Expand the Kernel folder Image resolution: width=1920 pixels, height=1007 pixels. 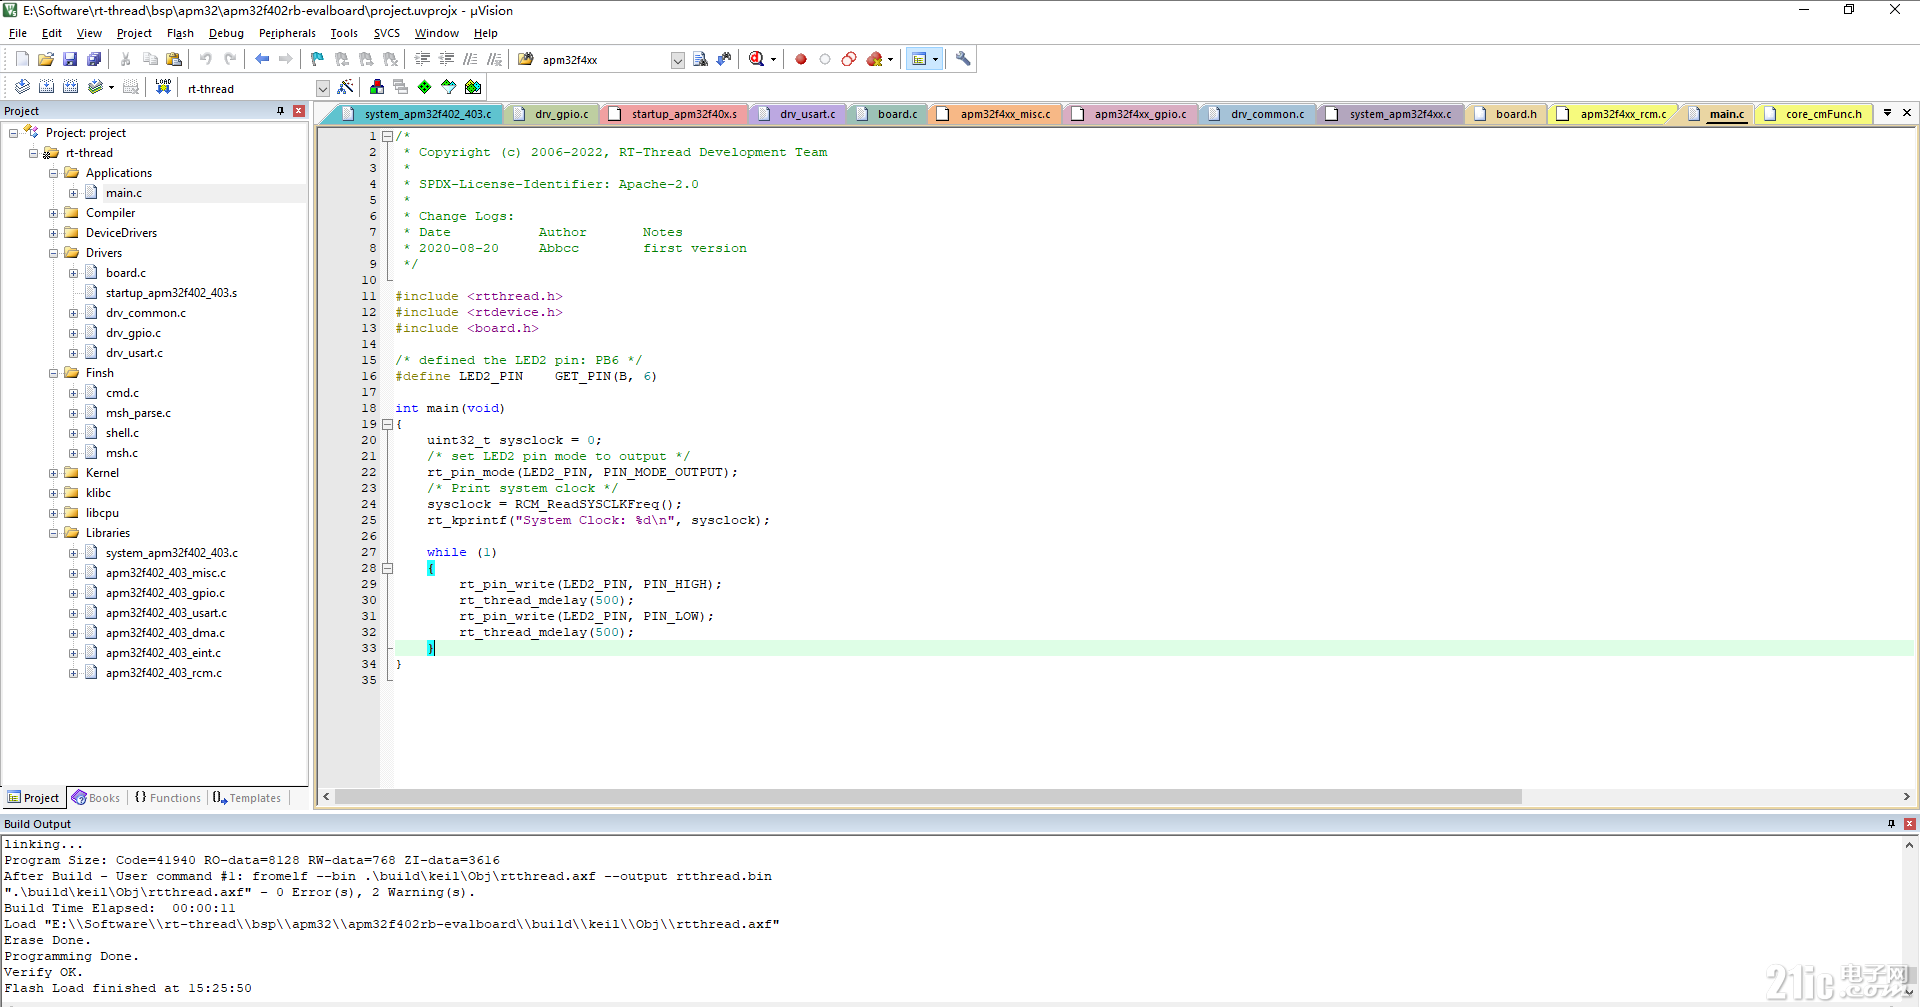(x=54, y=473)
